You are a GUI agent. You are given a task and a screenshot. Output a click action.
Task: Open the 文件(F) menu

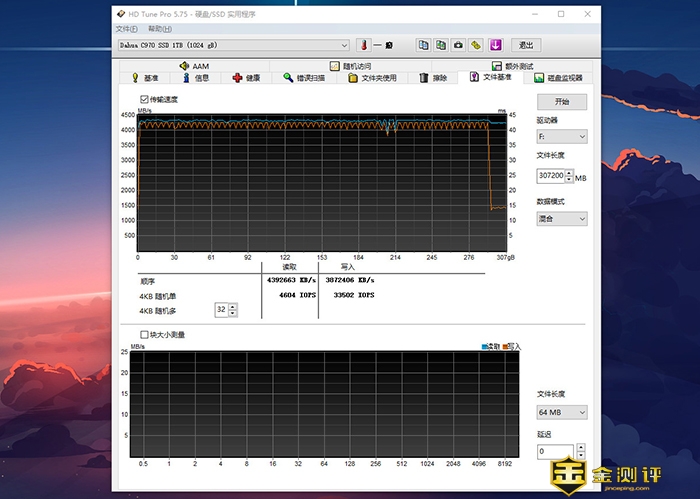pos(127,29)
